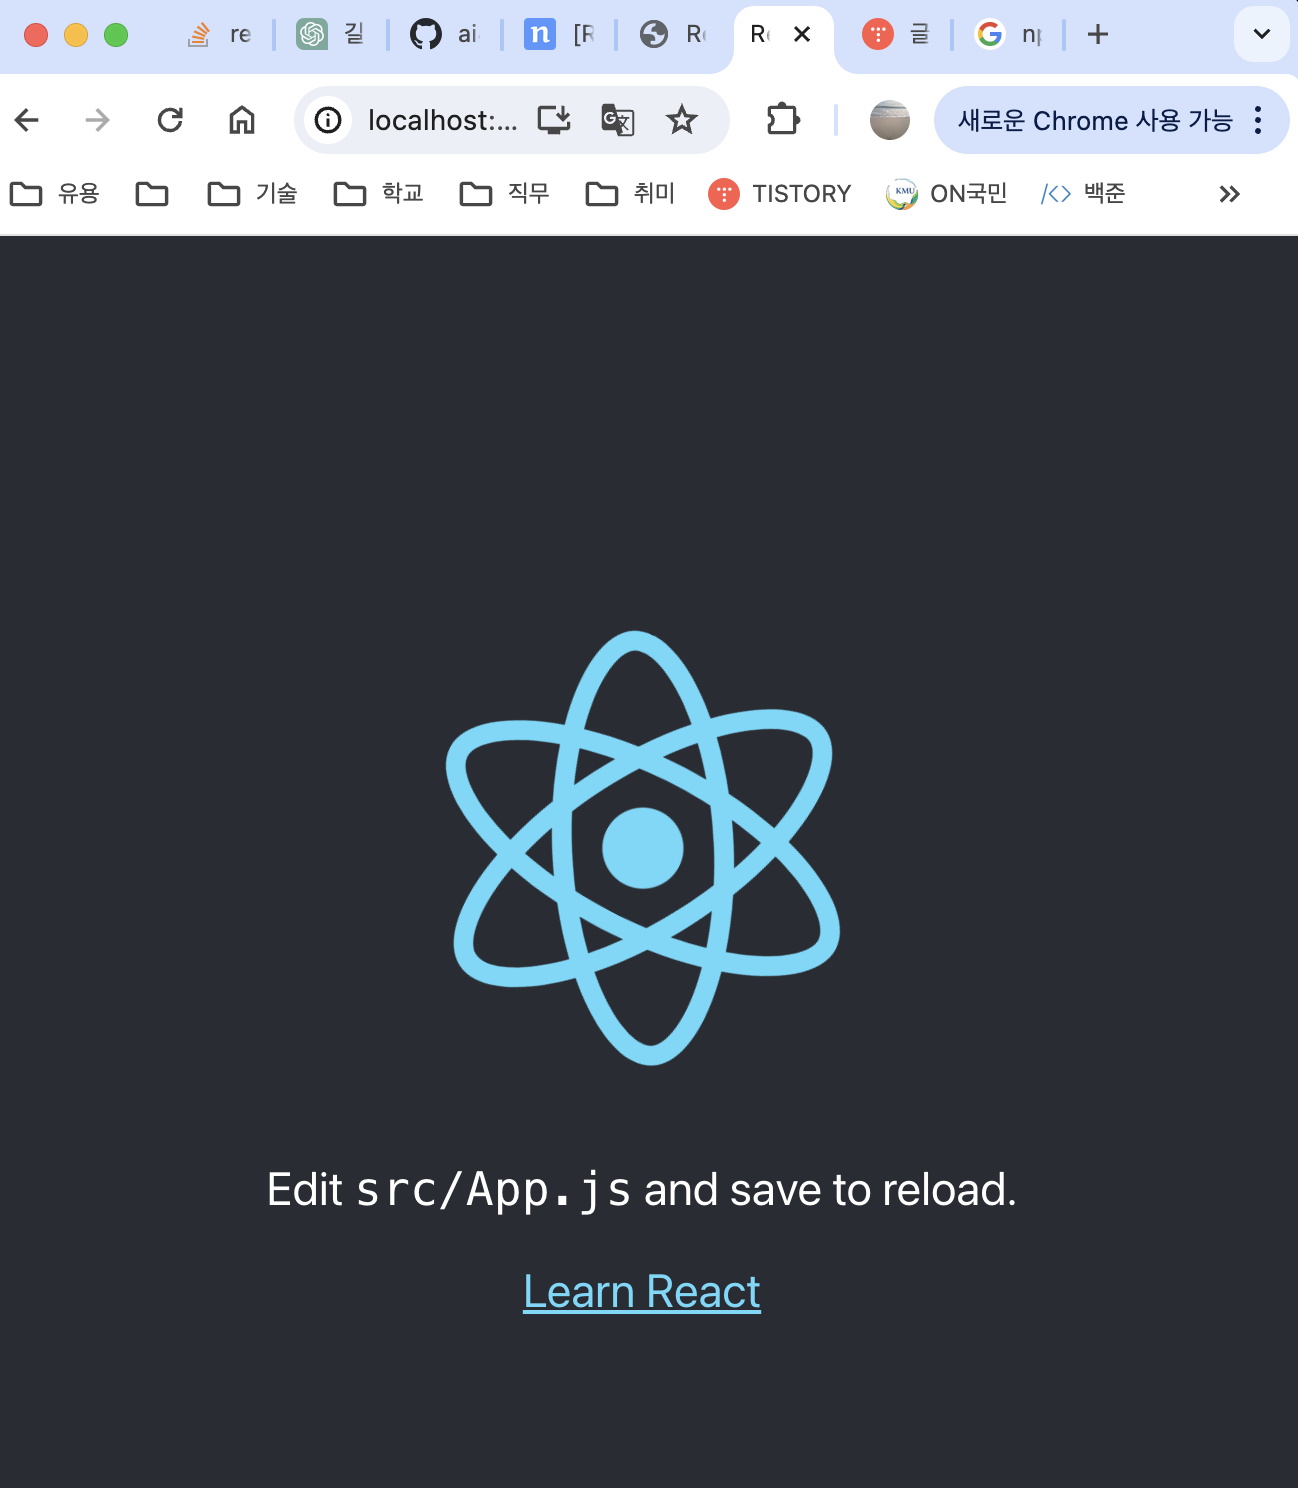
Task: Switch to the Google search tab
Action: point(1009,34)
